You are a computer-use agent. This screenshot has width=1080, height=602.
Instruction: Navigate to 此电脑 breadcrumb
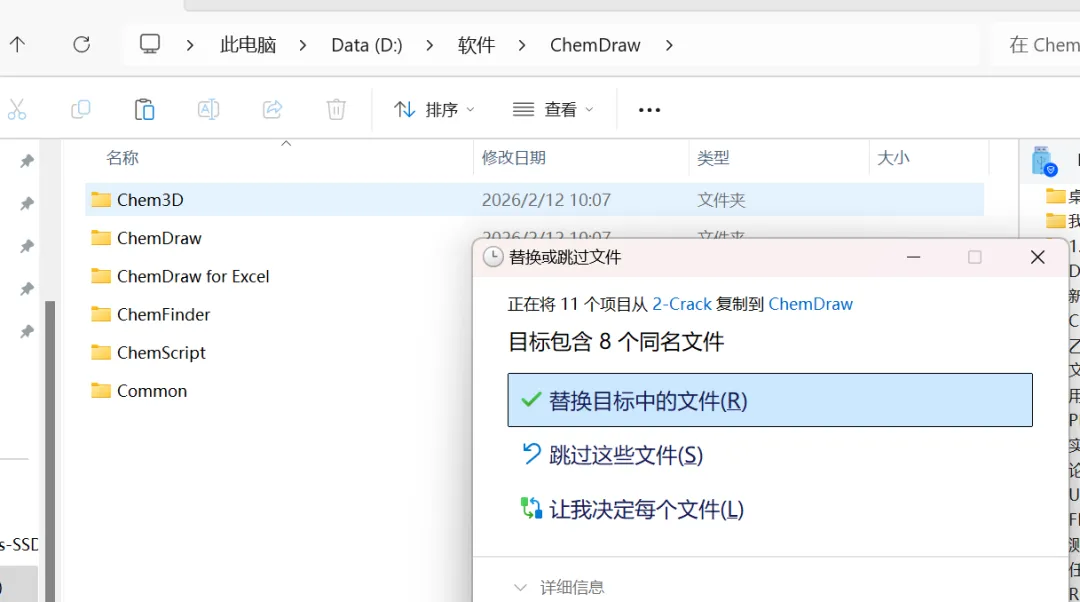tap(248, 45)
